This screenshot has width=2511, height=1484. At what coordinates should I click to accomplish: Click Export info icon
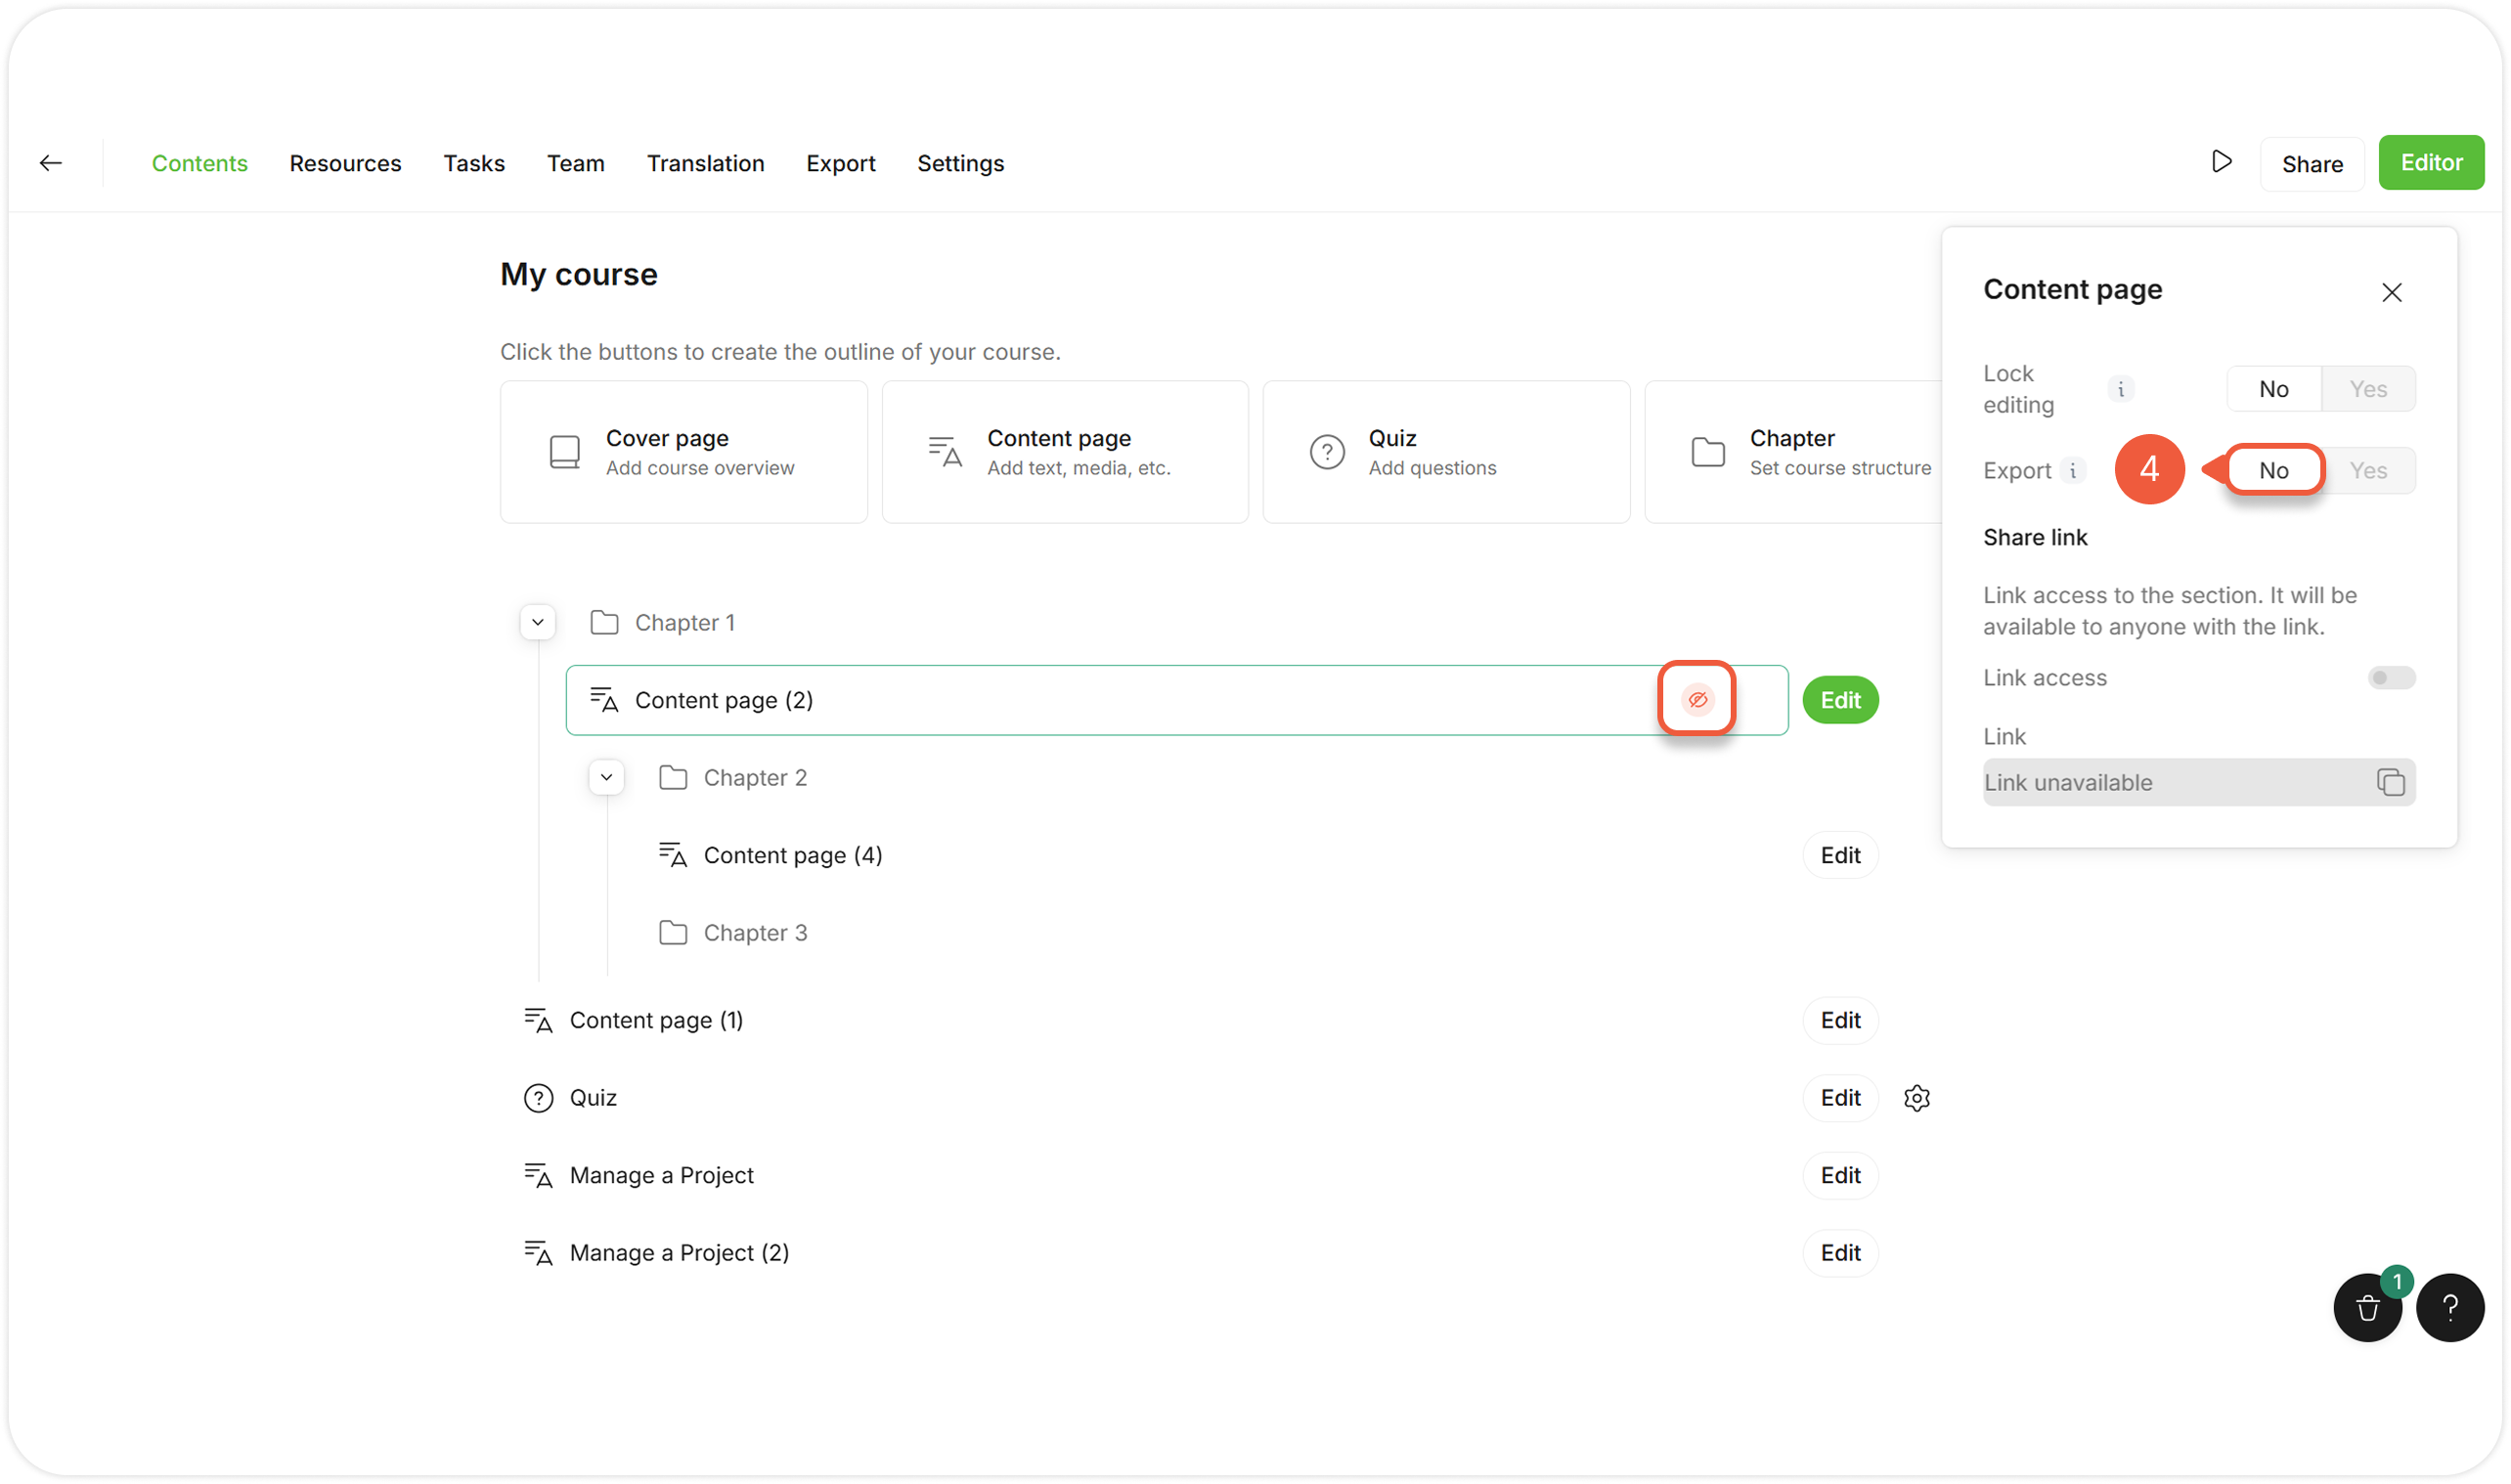pyautogui.click(x=2073, y=470)
